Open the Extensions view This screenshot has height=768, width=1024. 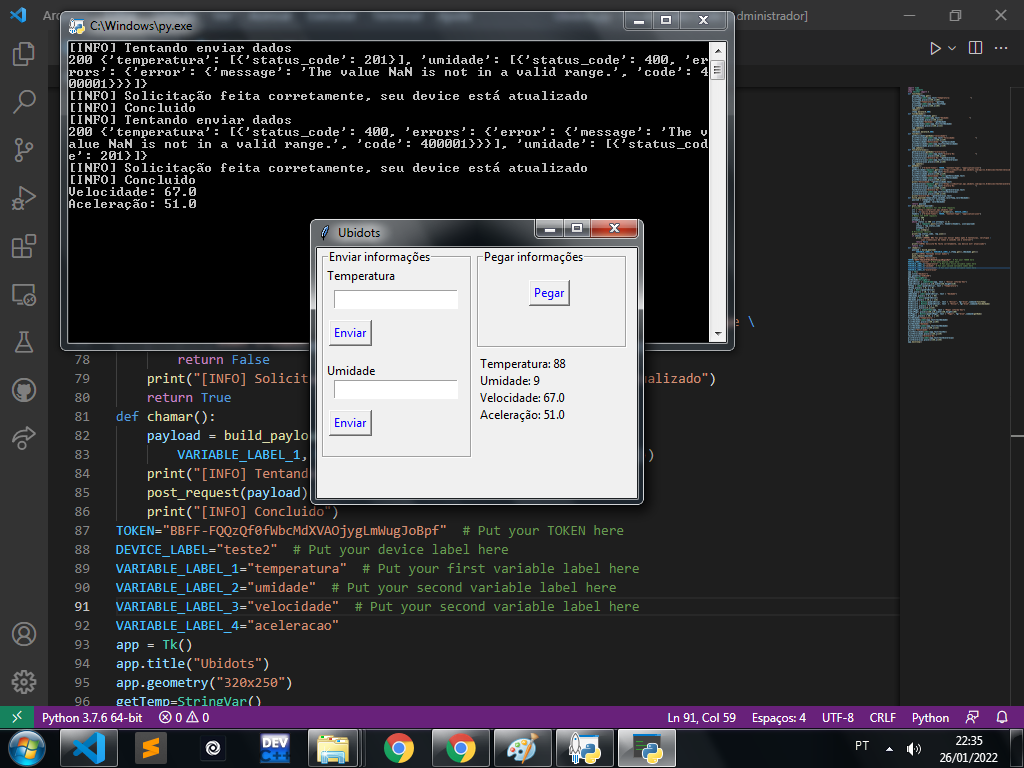click(x=24, y=246)
